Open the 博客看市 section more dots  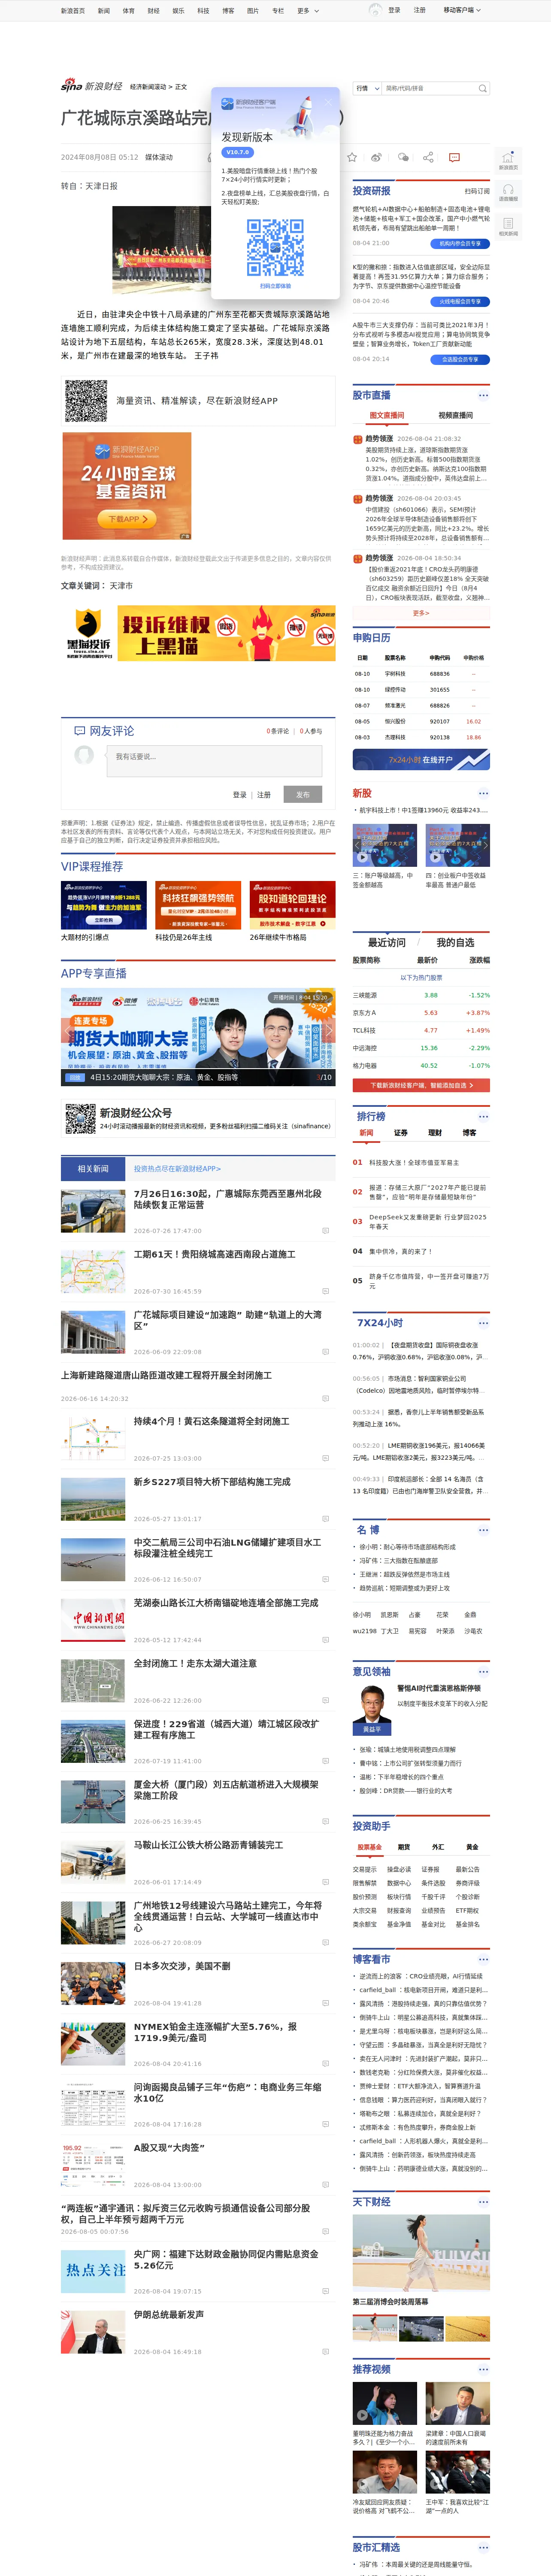click(483, 1959)
